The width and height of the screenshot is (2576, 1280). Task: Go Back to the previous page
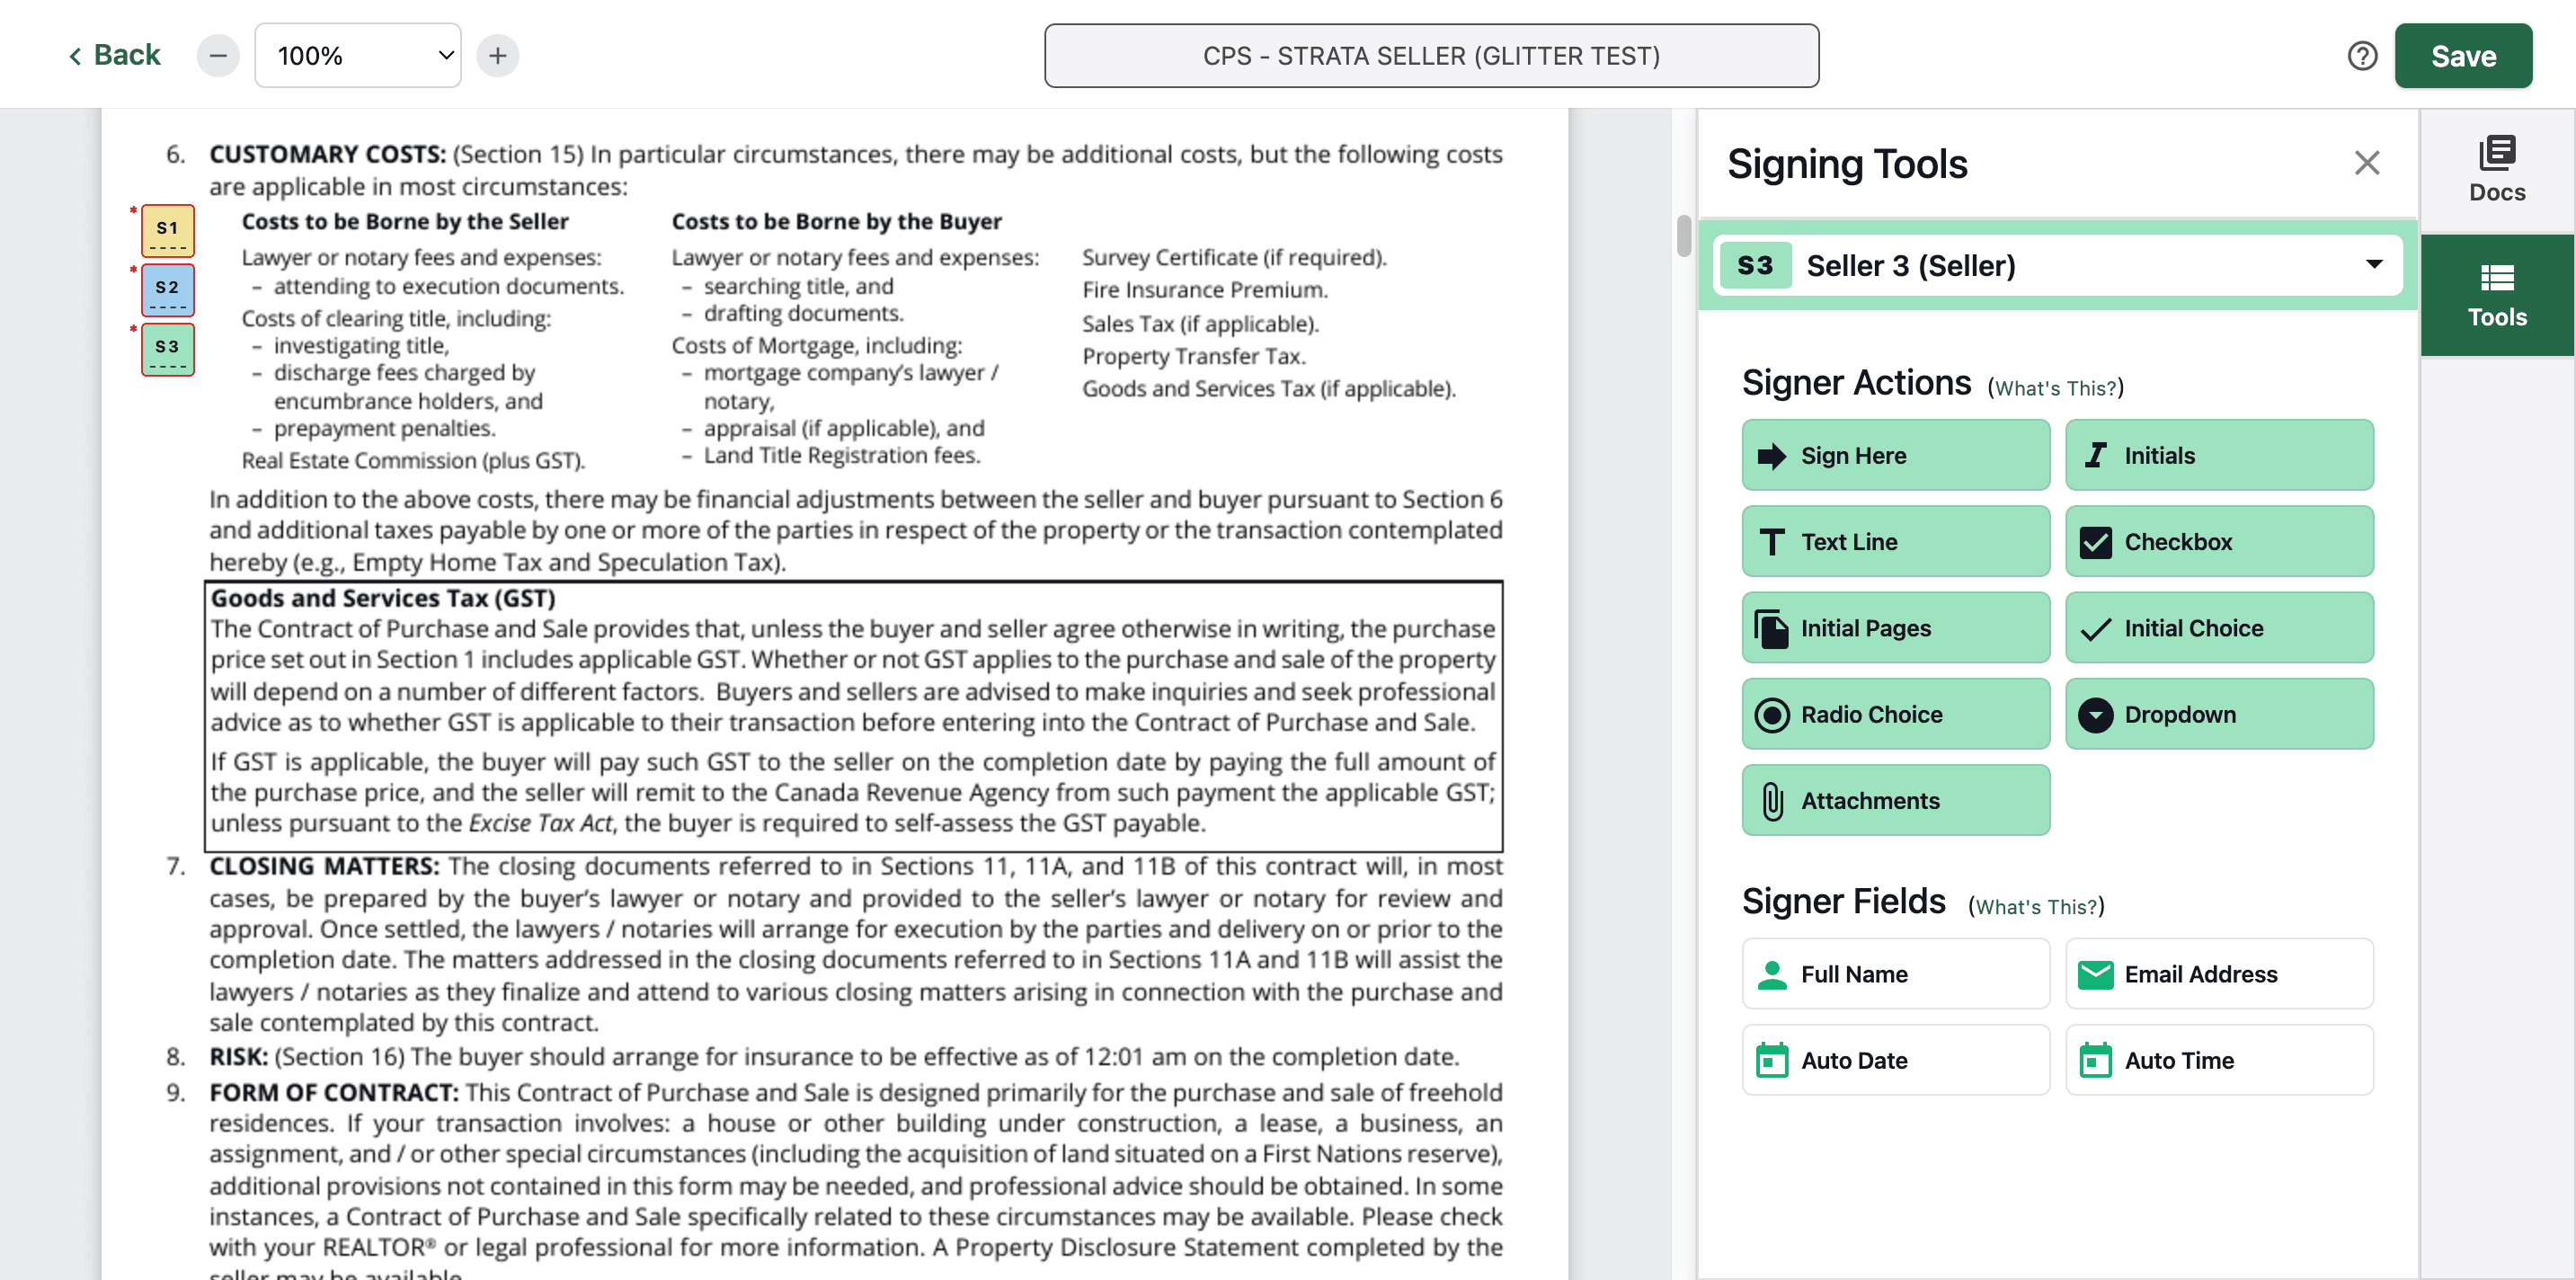[x=113, y=55]
